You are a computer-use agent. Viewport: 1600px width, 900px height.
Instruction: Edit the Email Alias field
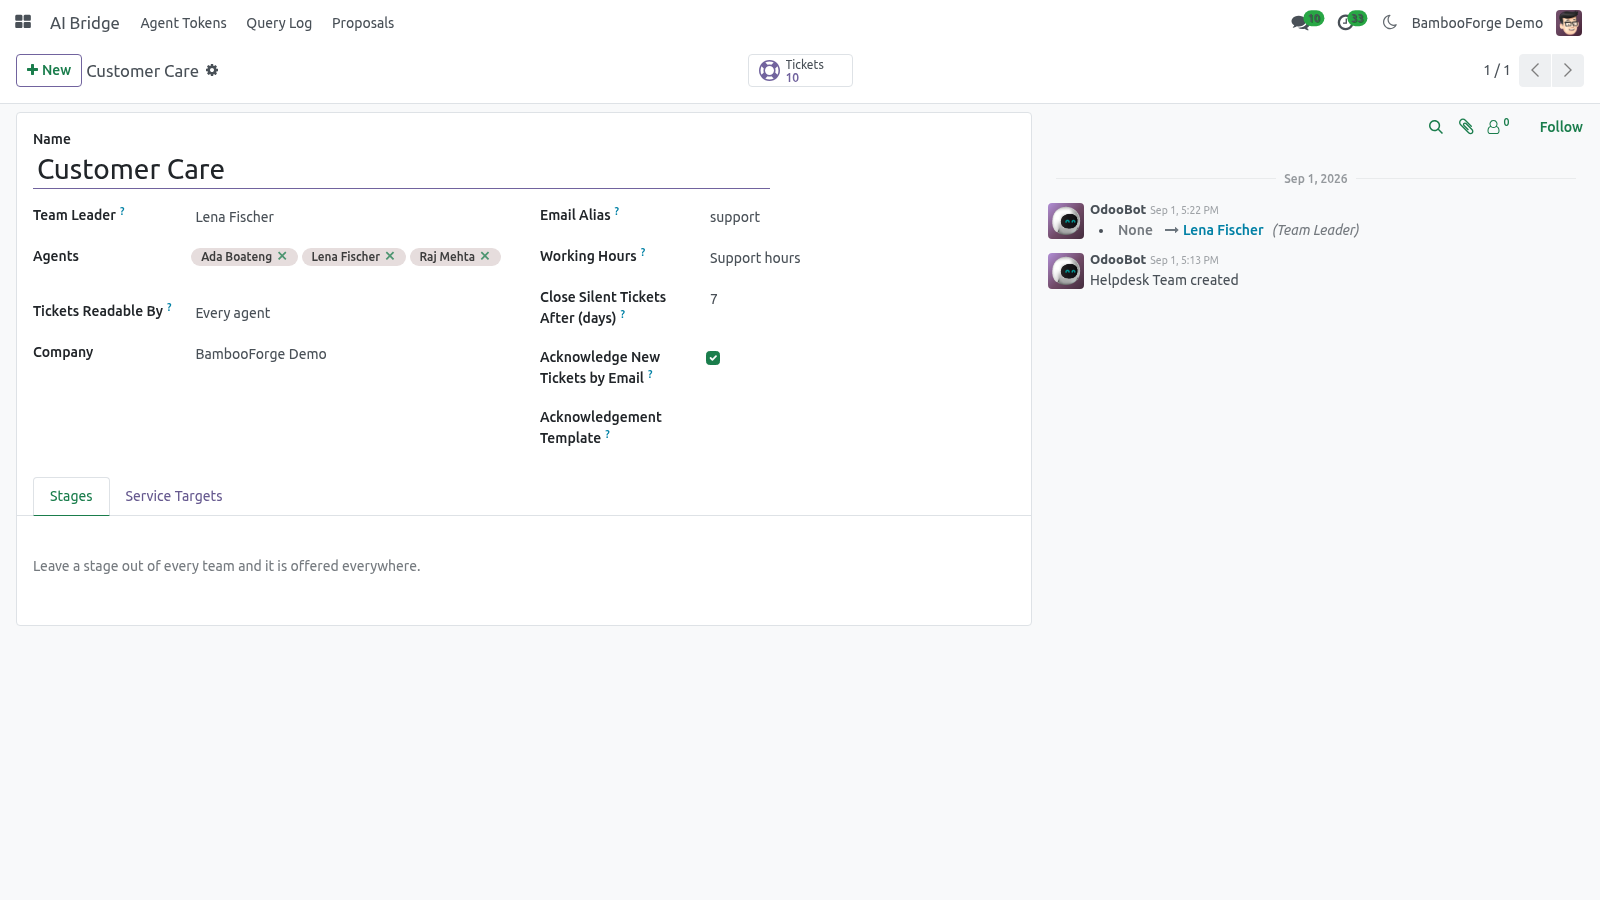point(860,217)
